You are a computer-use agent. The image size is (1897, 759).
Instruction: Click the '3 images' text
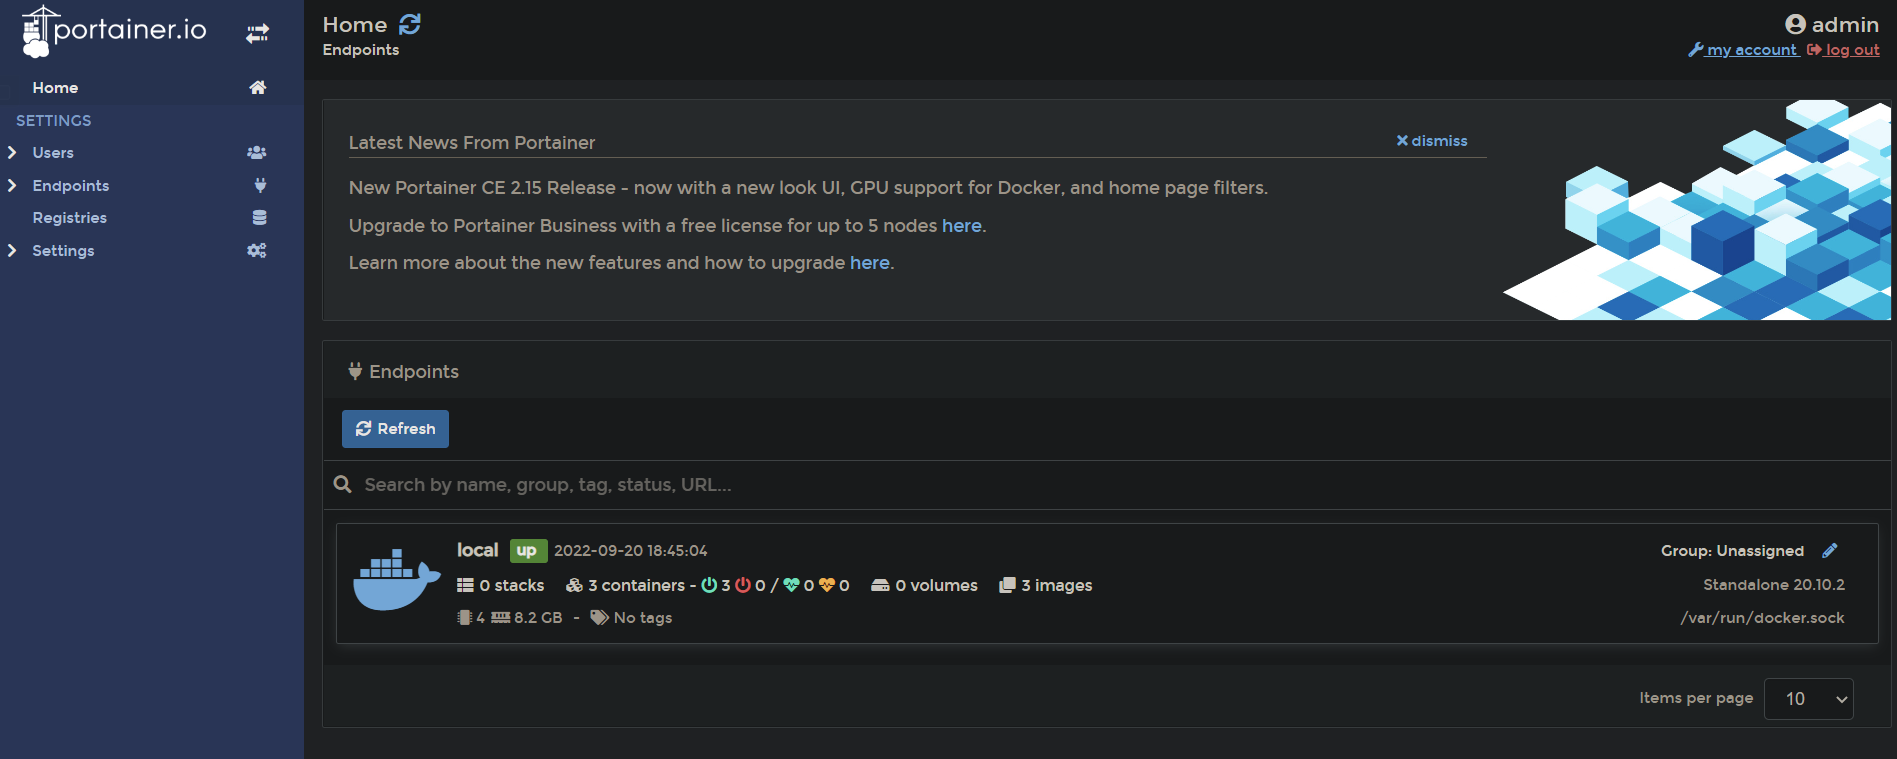coord(1056,585)
